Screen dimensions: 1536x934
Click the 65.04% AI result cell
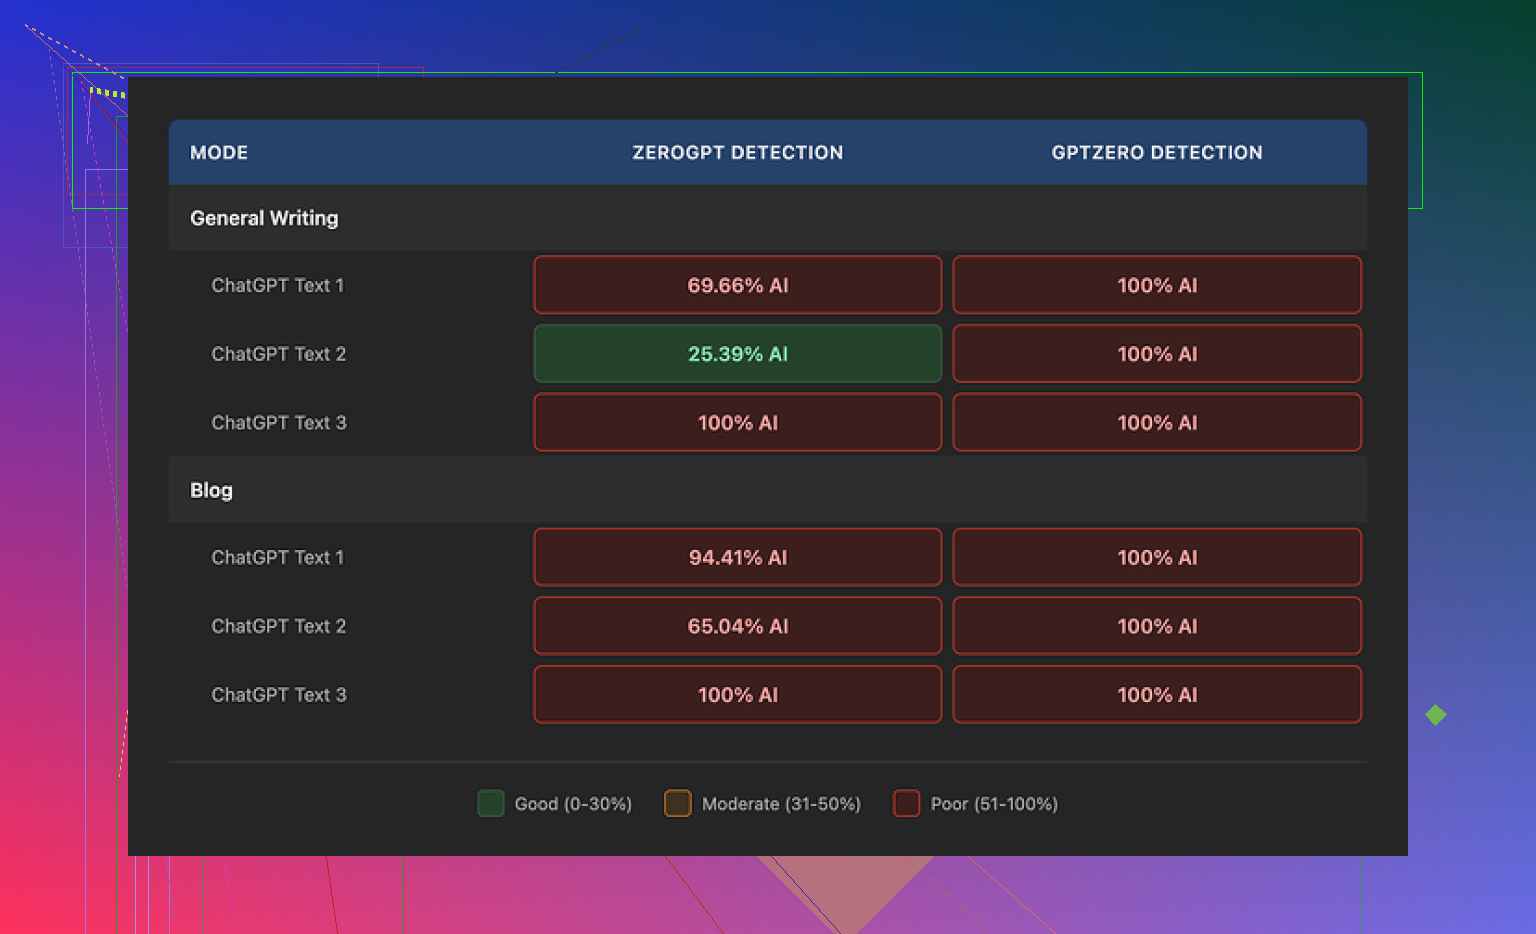(737, 626)
